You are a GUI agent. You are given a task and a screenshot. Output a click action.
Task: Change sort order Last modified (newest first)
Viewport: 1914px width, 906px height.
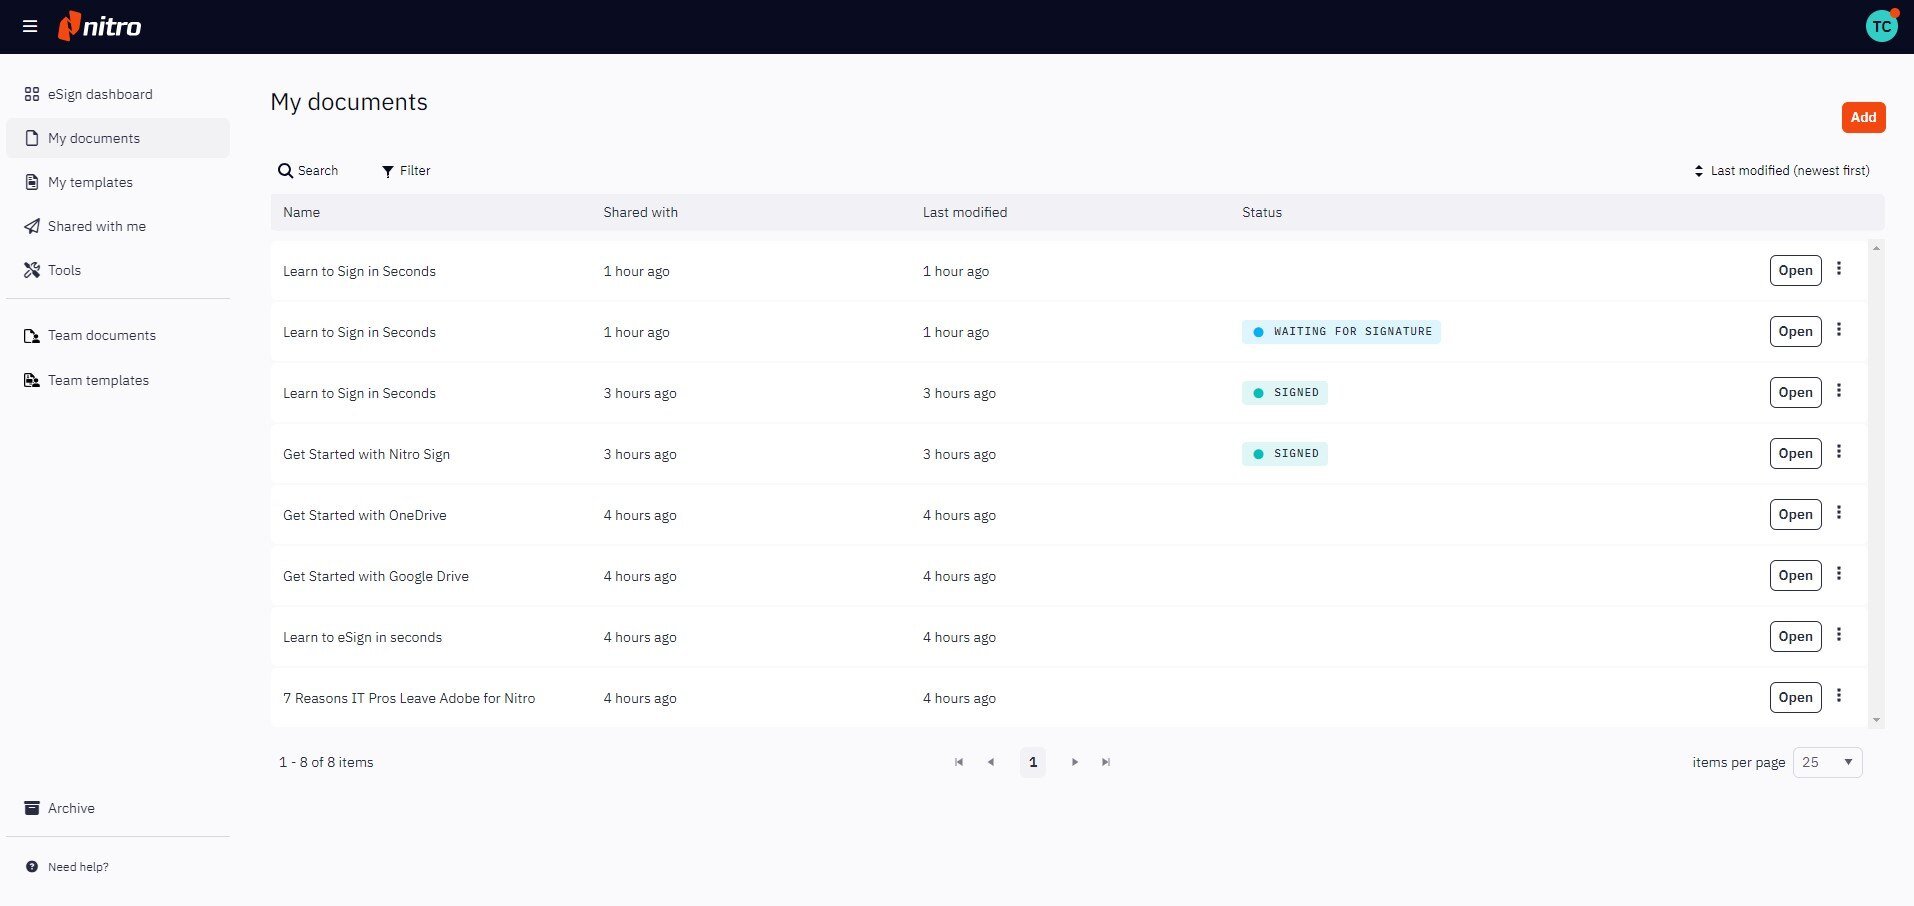tap(1781, 171)
